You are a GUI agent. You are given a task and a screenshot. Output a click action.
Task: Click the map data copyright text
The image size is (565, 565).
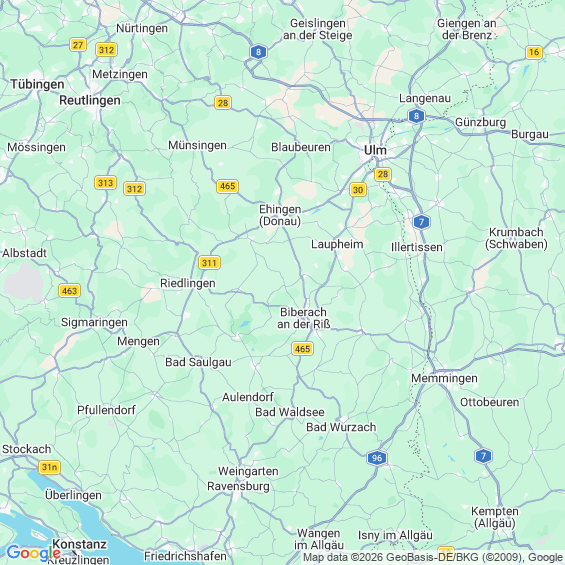coord(433,557)
